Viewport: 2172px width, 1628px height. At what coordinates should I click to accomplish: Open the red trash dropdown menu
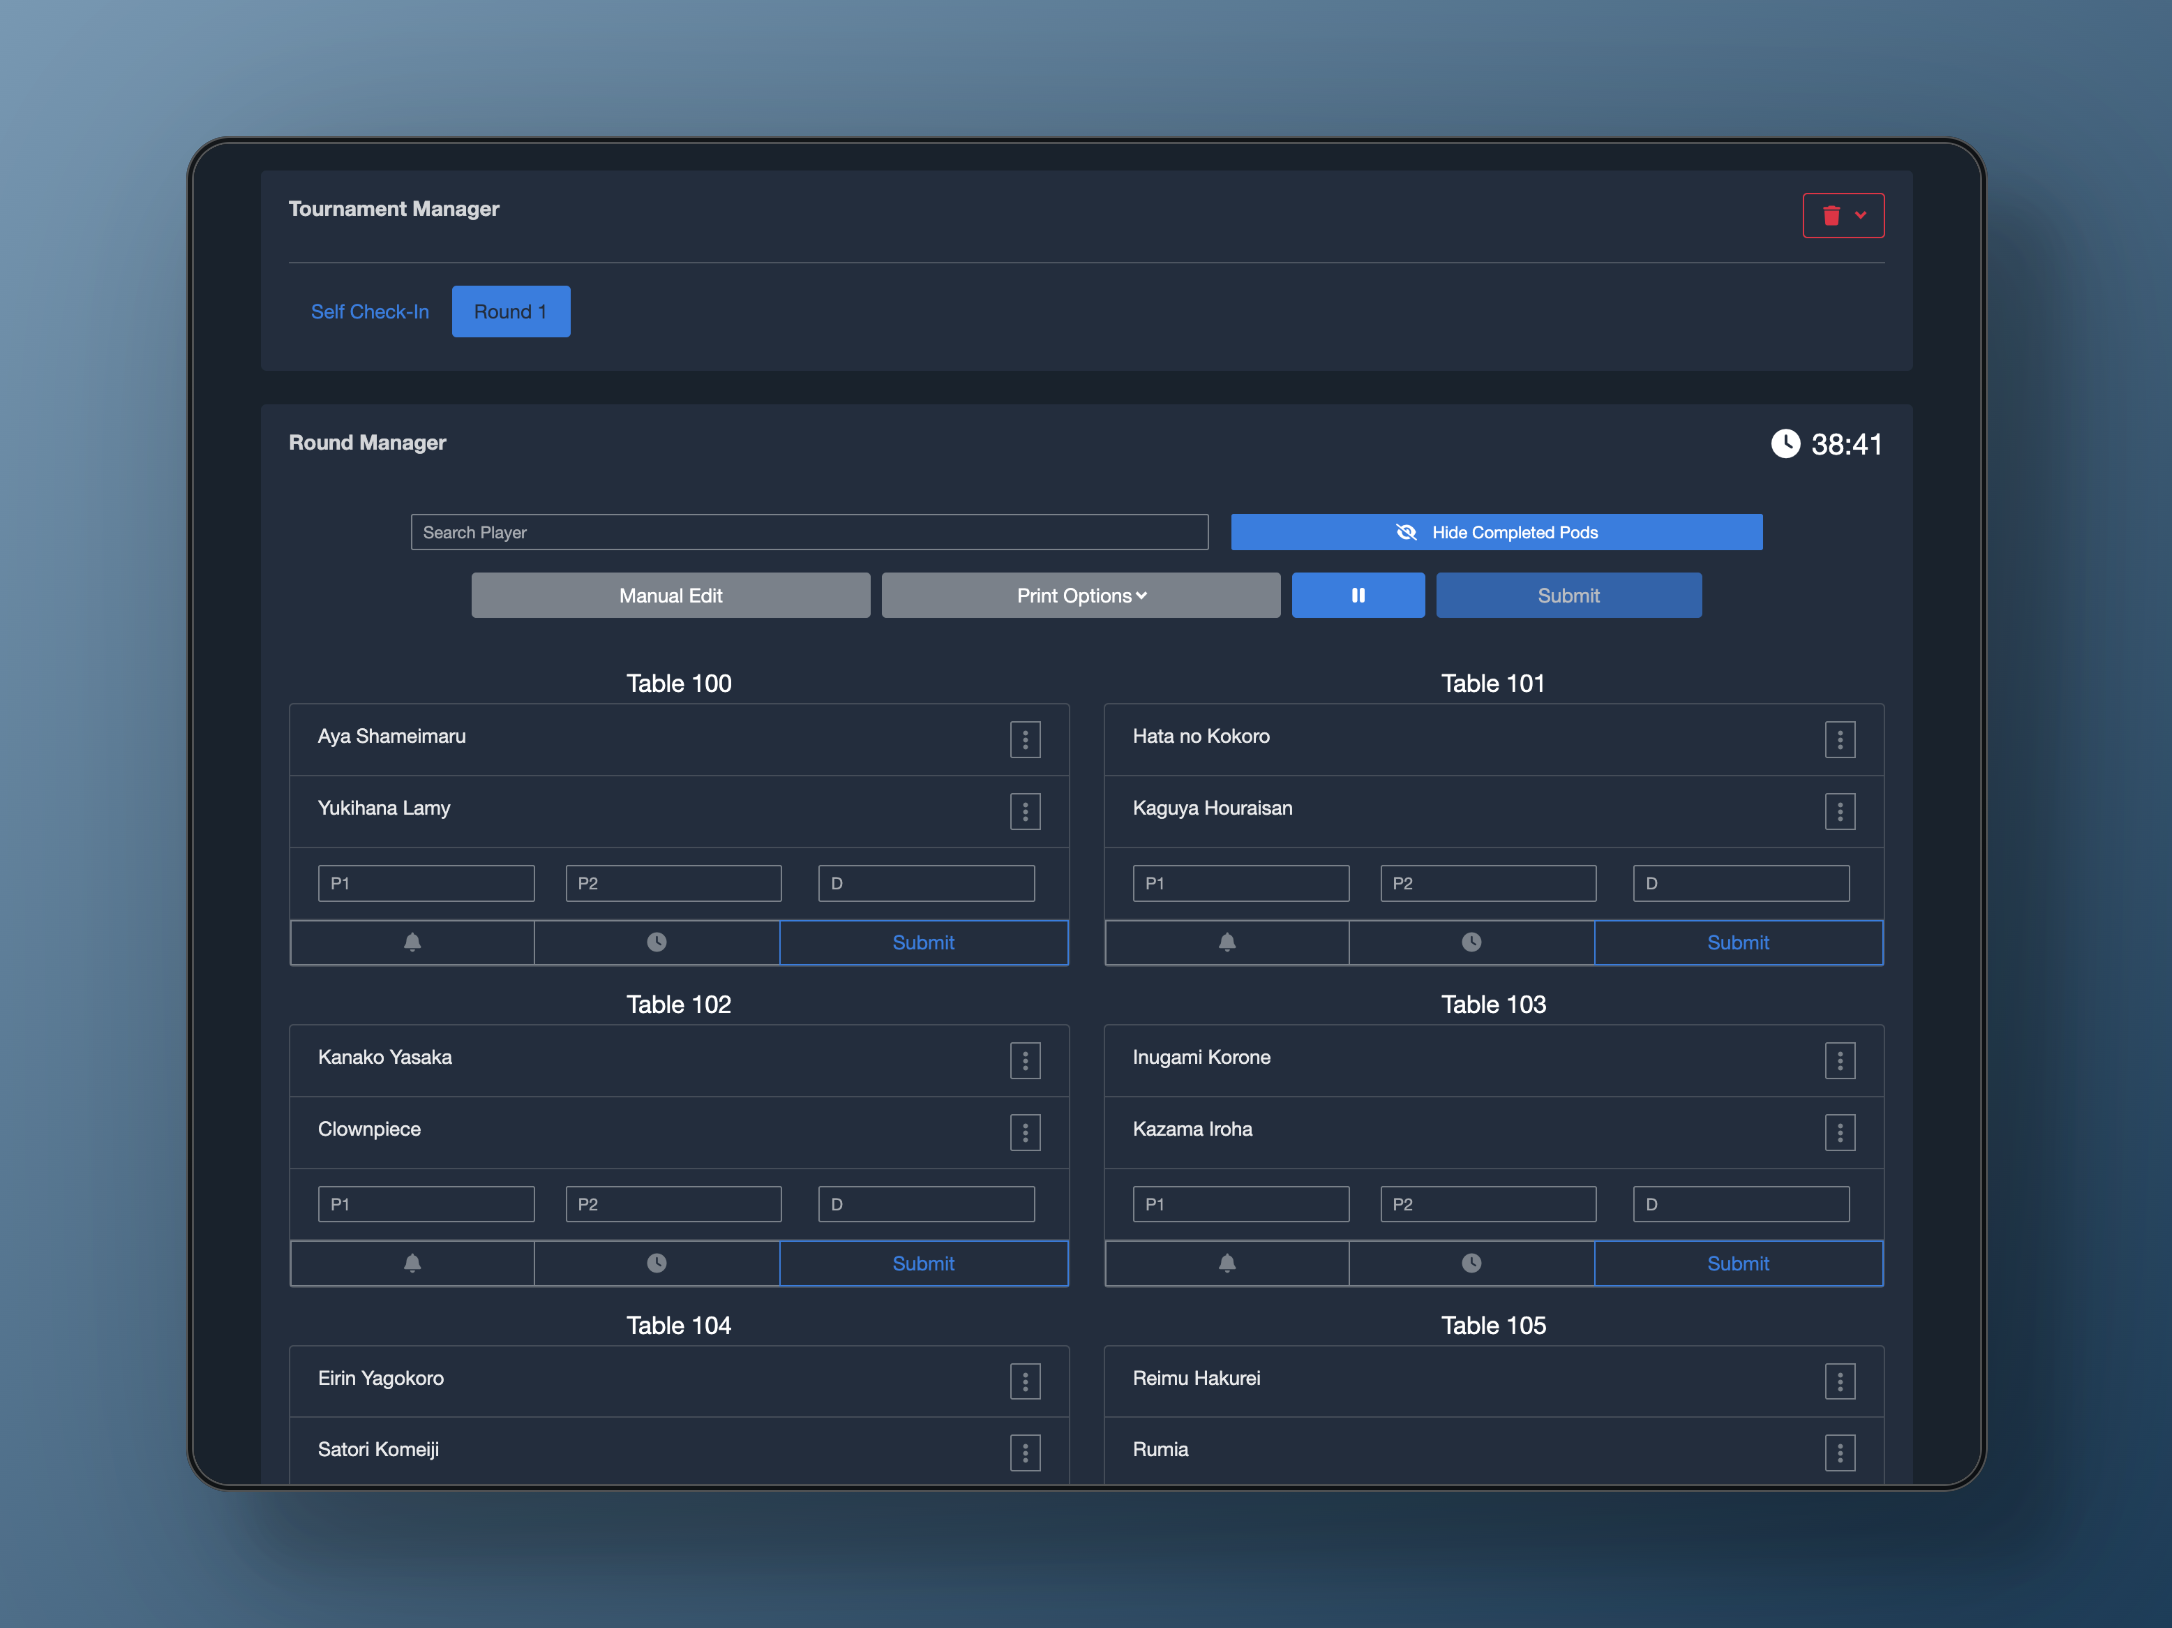[x=1843, y=215]
